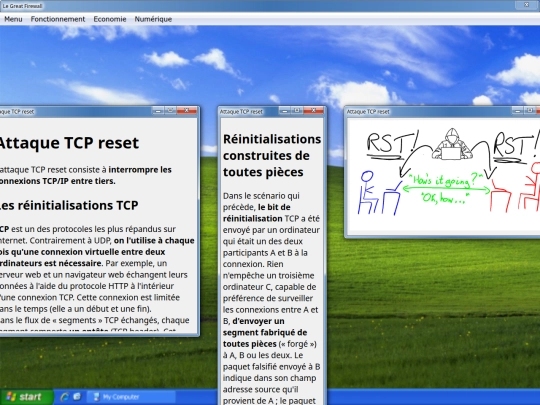This screenshot has width=540, height=405.
Task: Select My Computer taskbar button
Action: 131,397
